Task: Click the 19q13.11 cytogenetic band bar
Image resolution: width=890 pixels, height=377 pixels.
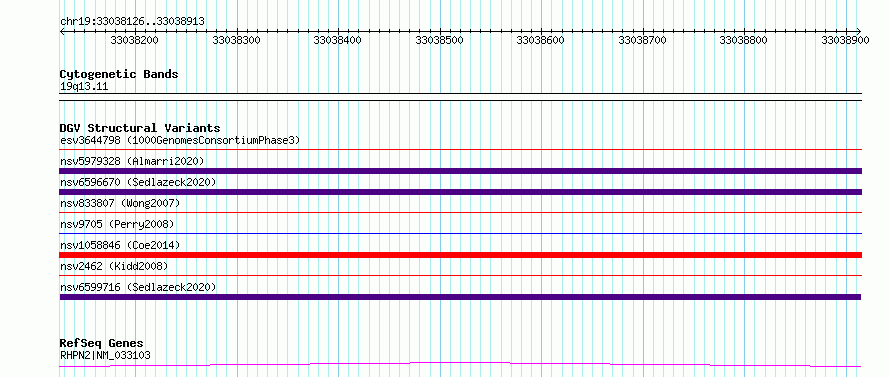Action: (x=460, y=97)
